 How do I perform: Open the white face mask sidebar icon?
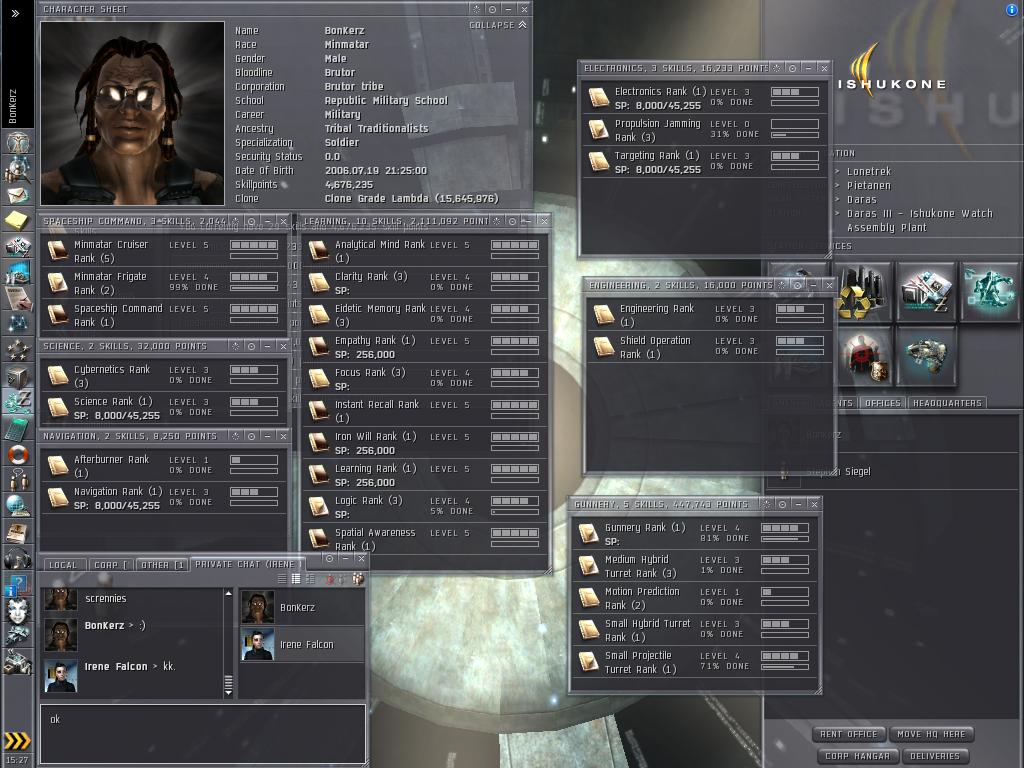[18, 611]
